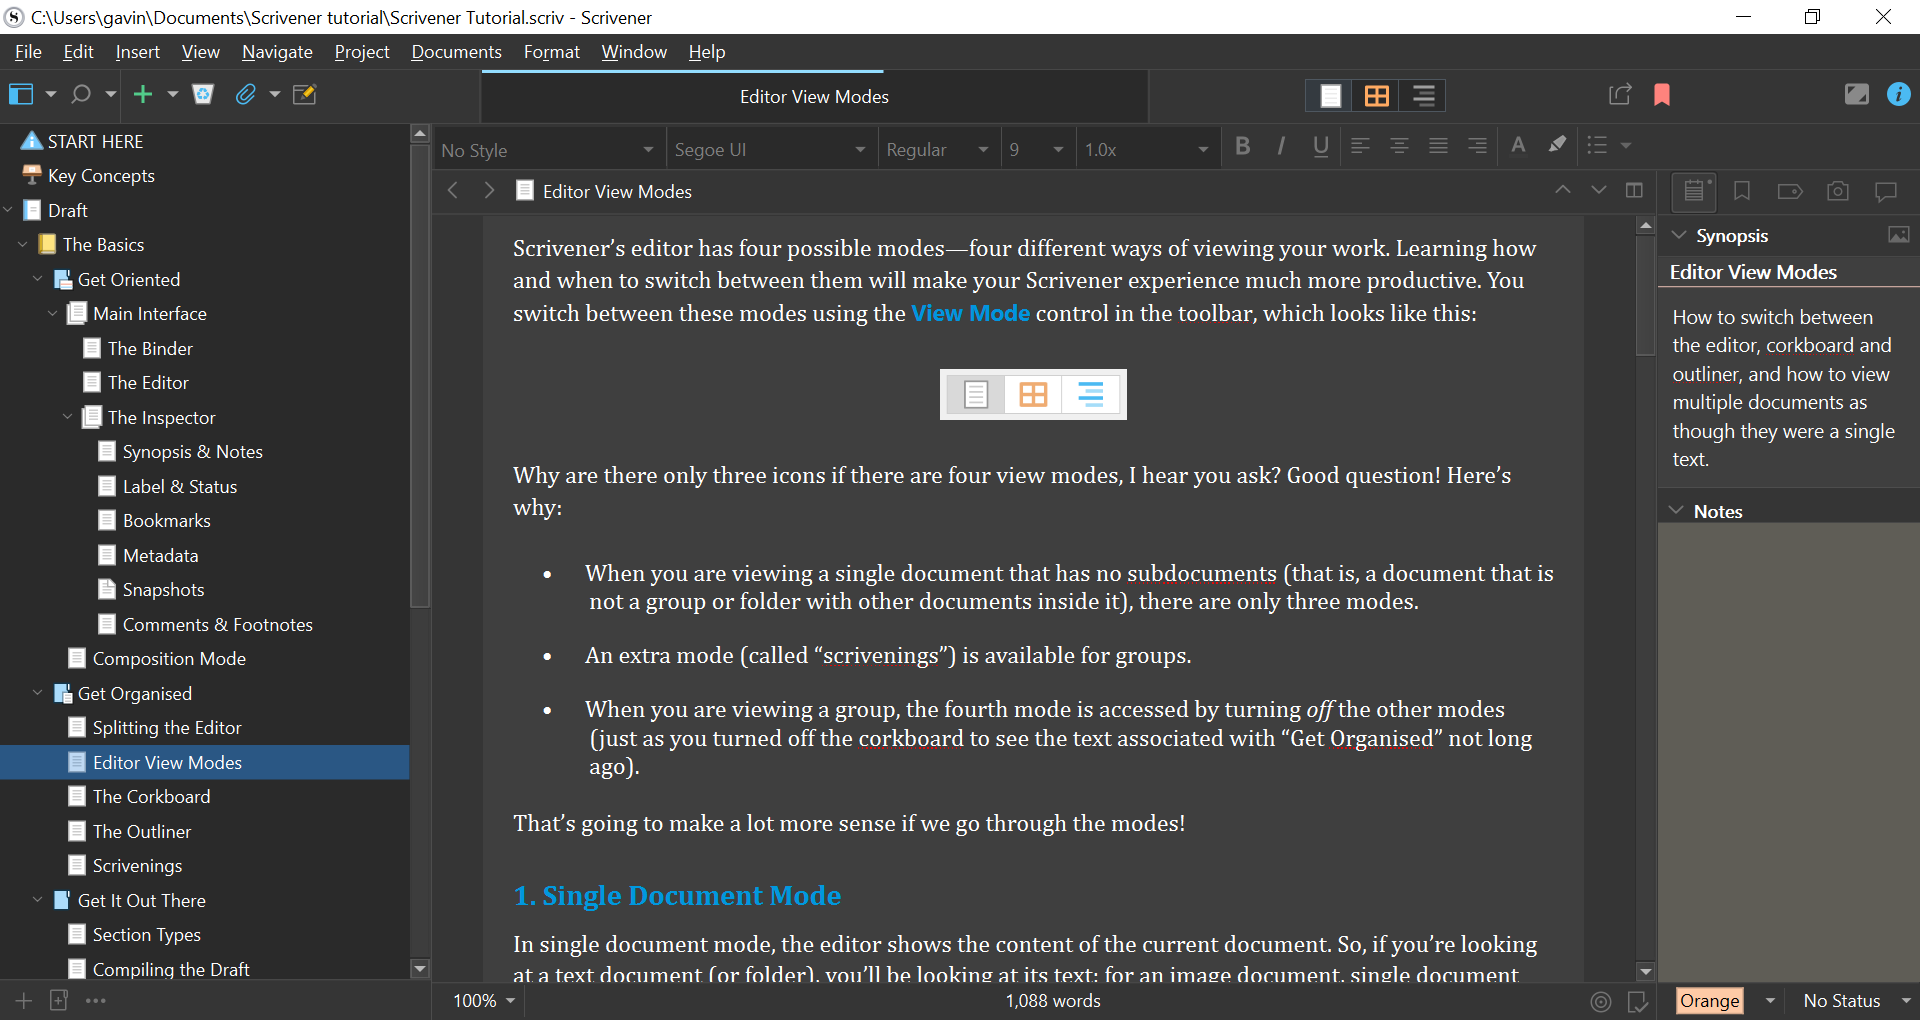Toggle bold formatting

(1243, 146)
